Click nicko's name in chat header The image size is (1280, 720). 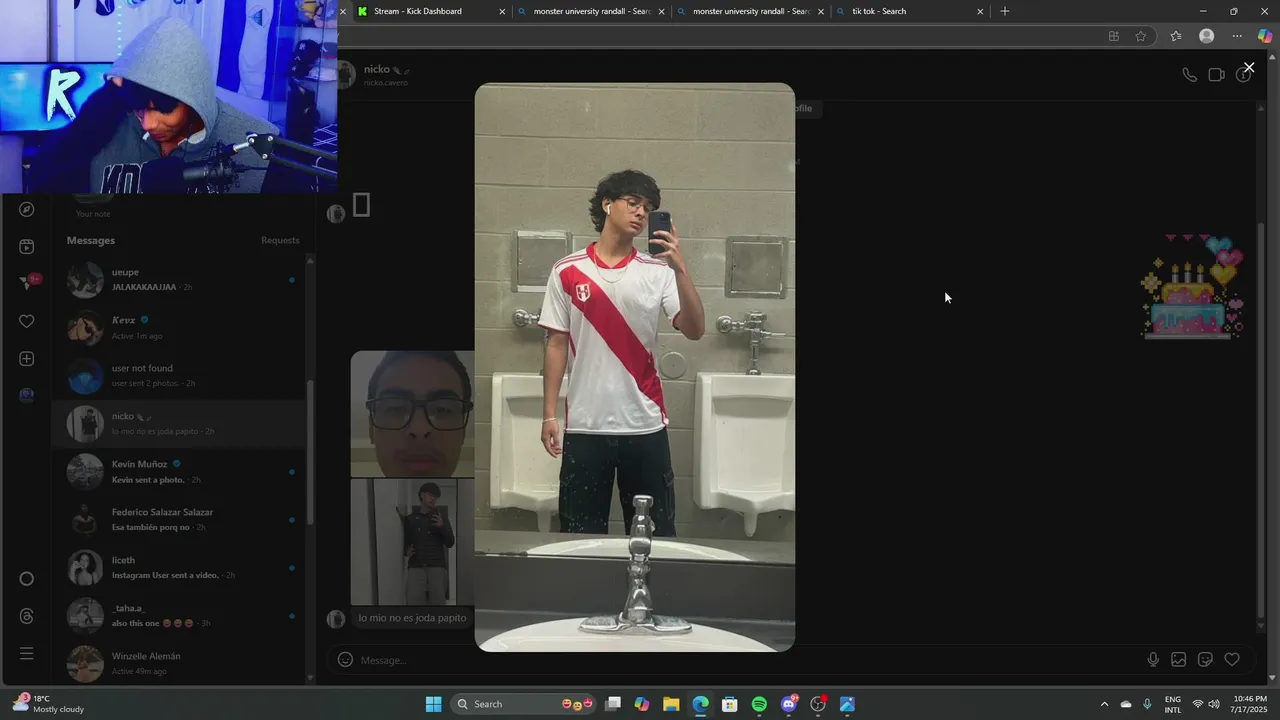coord(377,69)
